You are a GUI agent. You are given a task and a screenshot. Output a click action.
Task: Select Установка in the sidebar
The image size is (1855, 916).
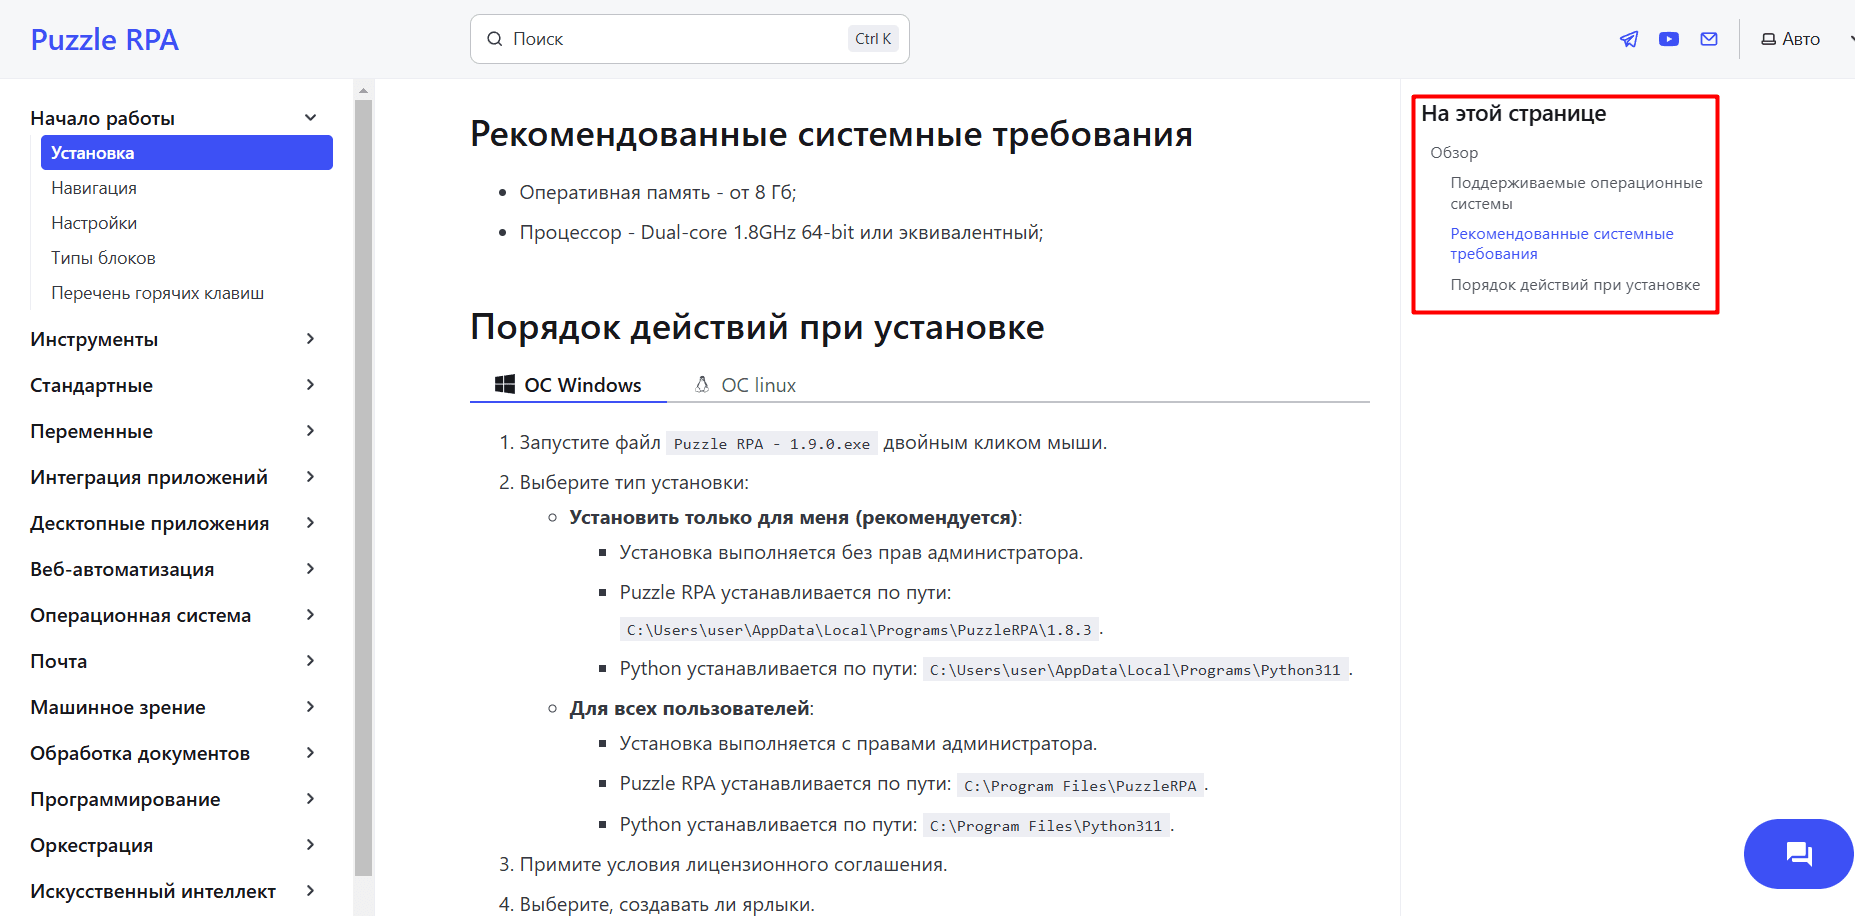[x=91, y=152]
